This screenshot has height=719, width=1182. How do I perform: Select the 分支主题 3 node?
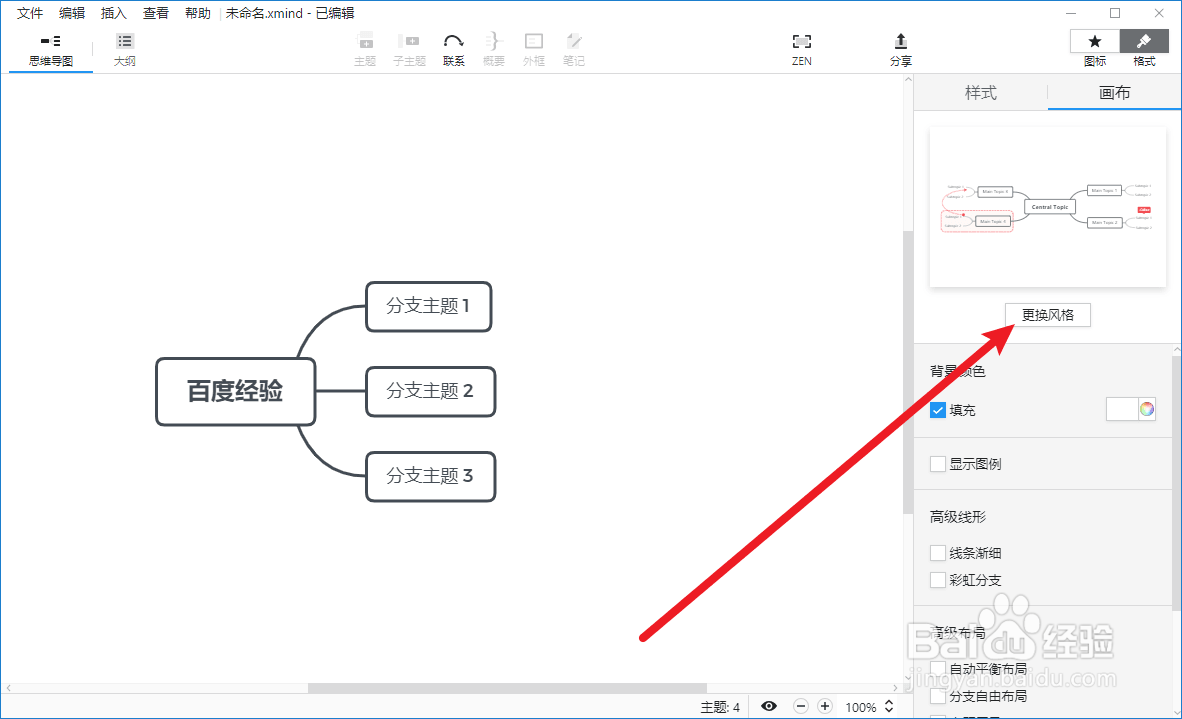430,476
